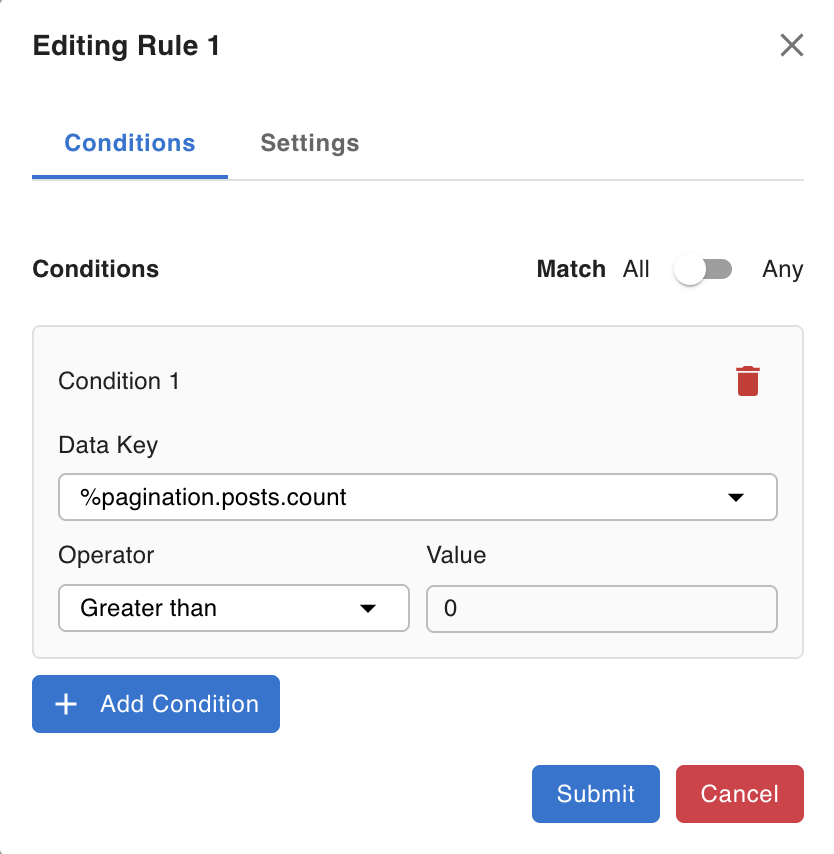Select the 'All' match option label
The image size is (834, 854).
coord(636,269)
